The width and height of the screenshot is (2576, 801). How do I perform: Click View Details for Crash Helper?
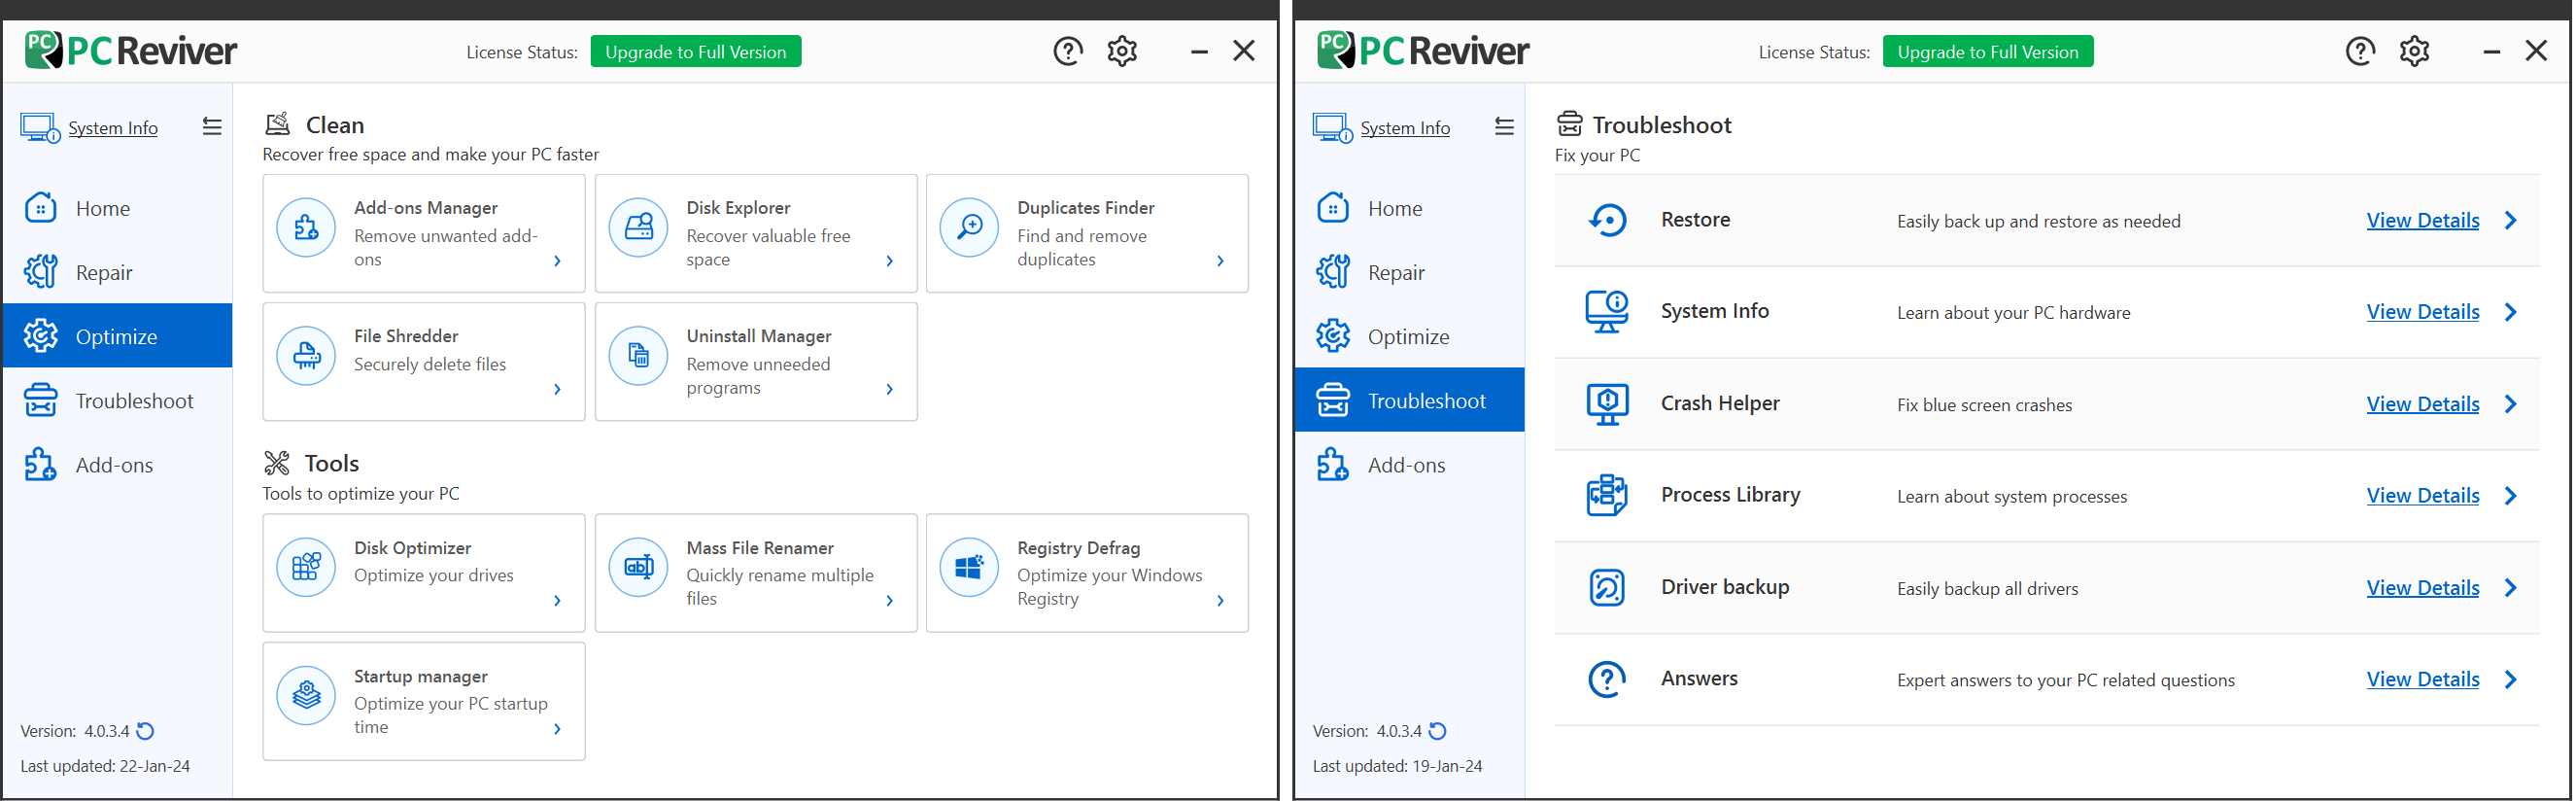click(2423, 404)
